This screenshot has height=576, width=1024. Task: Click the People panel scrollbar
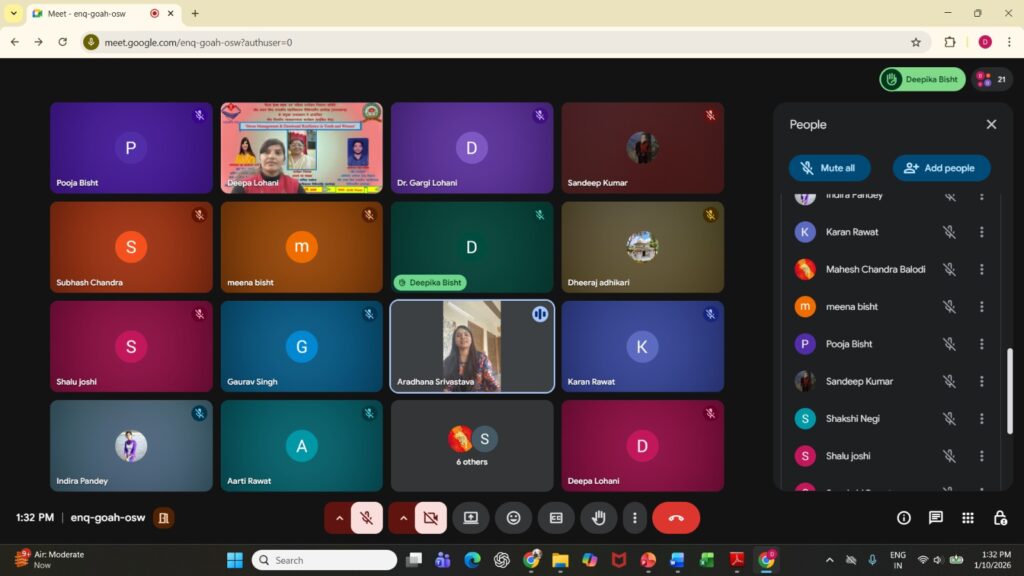pos(1009,390)
